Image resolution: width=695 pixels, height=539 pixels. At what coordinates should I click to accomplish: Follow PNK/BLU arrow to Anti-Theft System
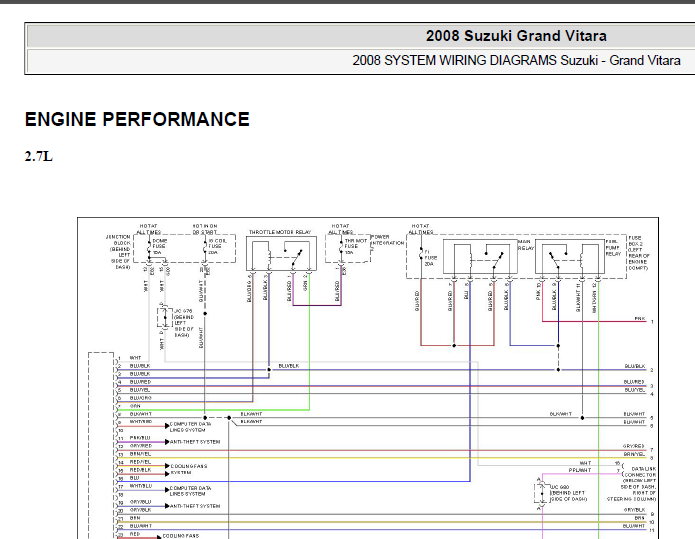click(194, 441)
